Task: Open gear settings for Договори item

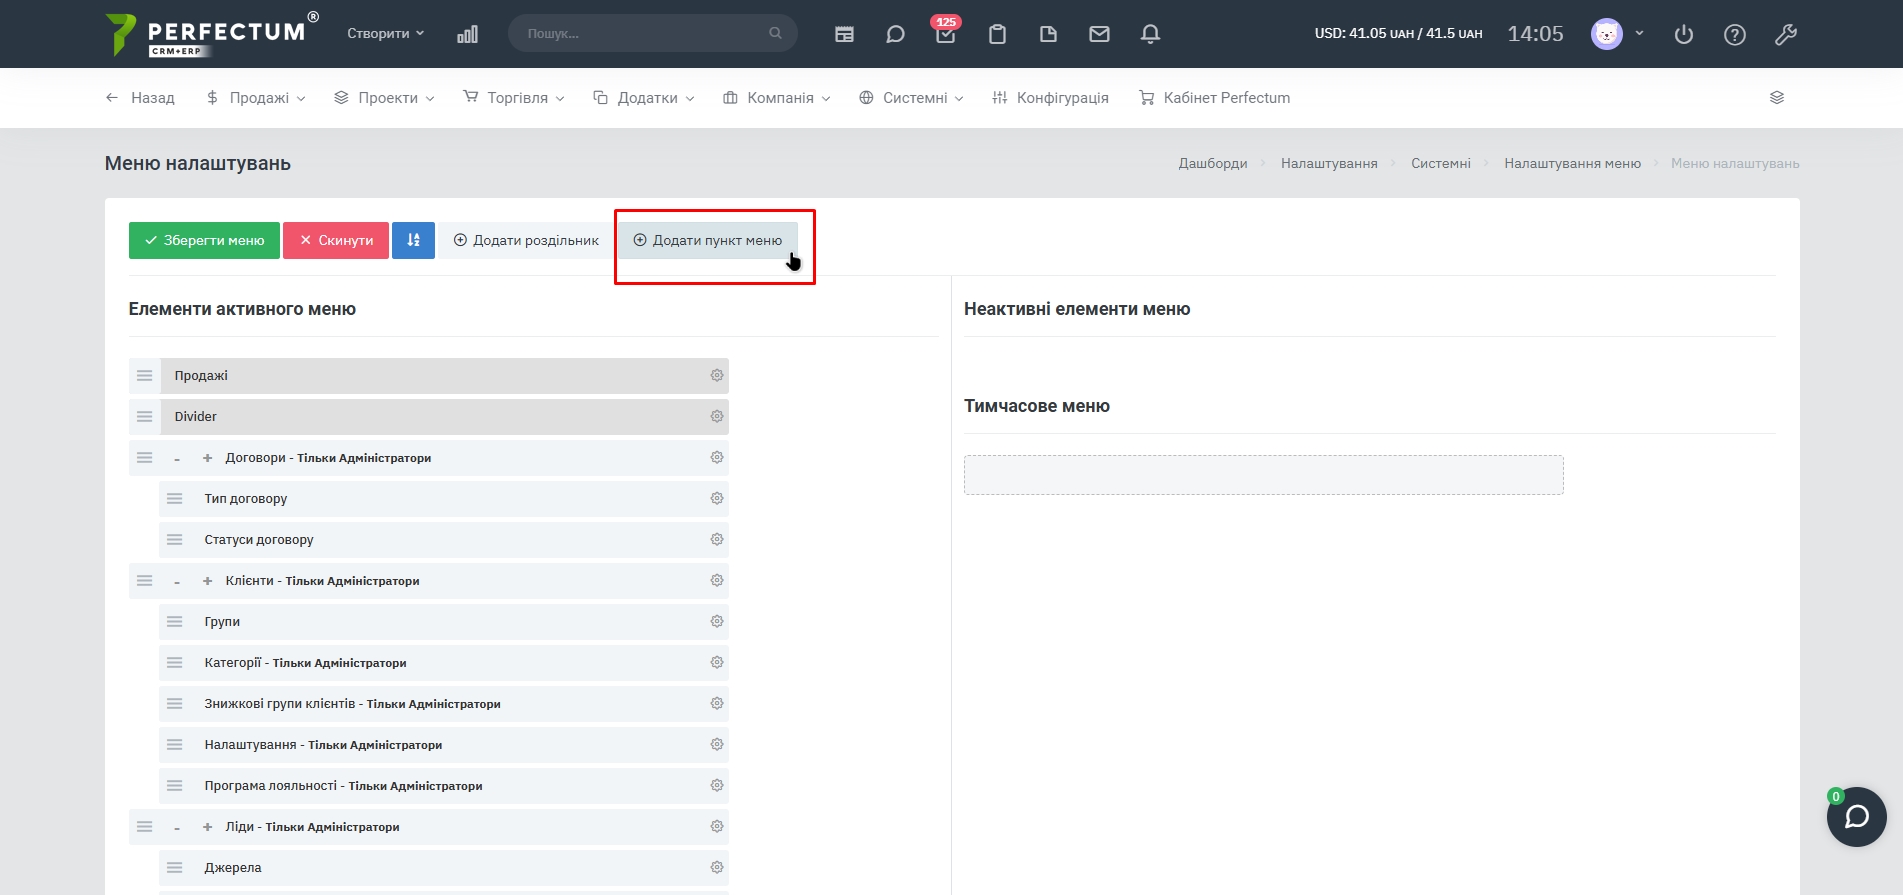Action: pyautogui.click(x=717, y=457)
